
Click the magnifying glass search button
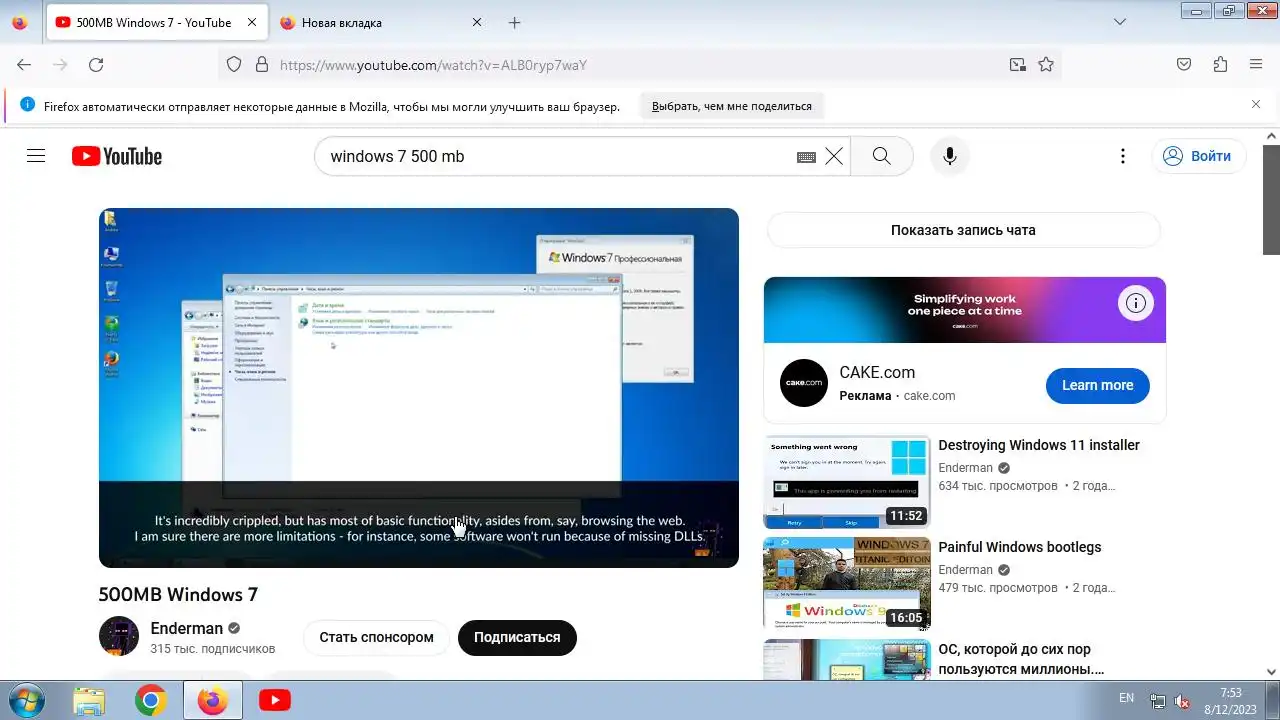pyautogui.click(x=881, y=156)
